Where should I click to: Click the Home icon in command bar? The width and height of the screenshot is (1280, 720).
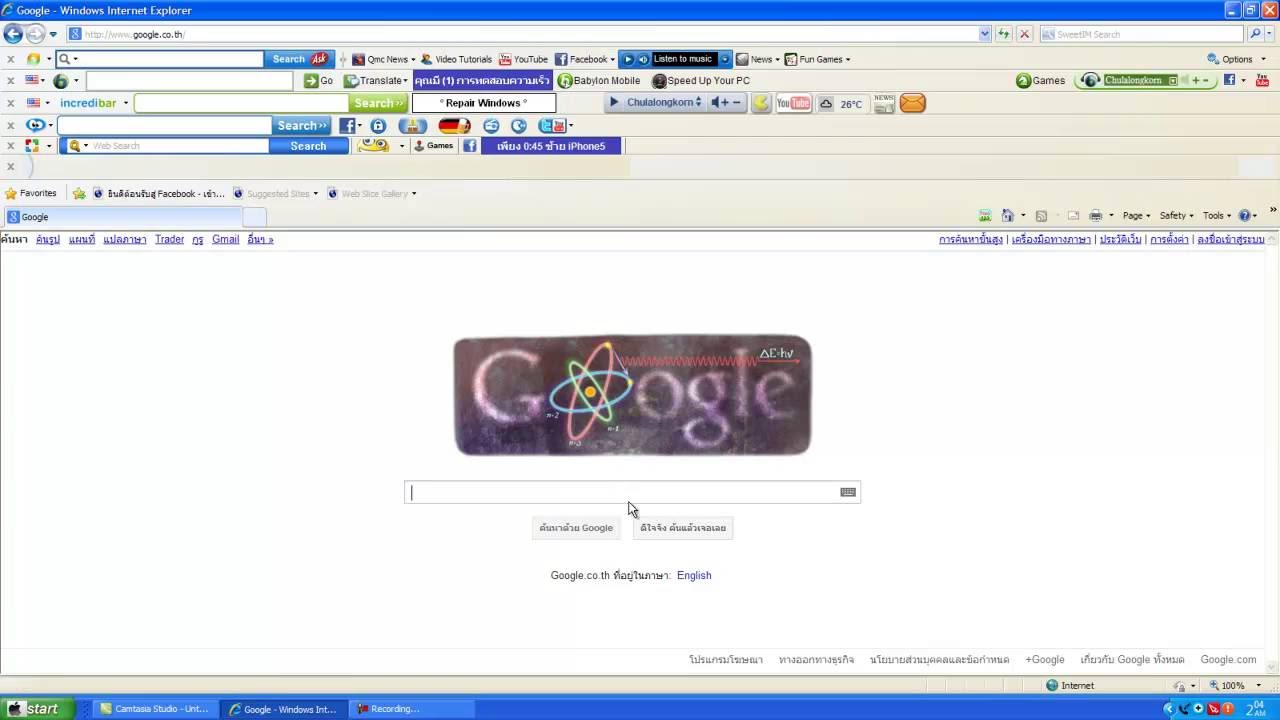coord(1007,215)
